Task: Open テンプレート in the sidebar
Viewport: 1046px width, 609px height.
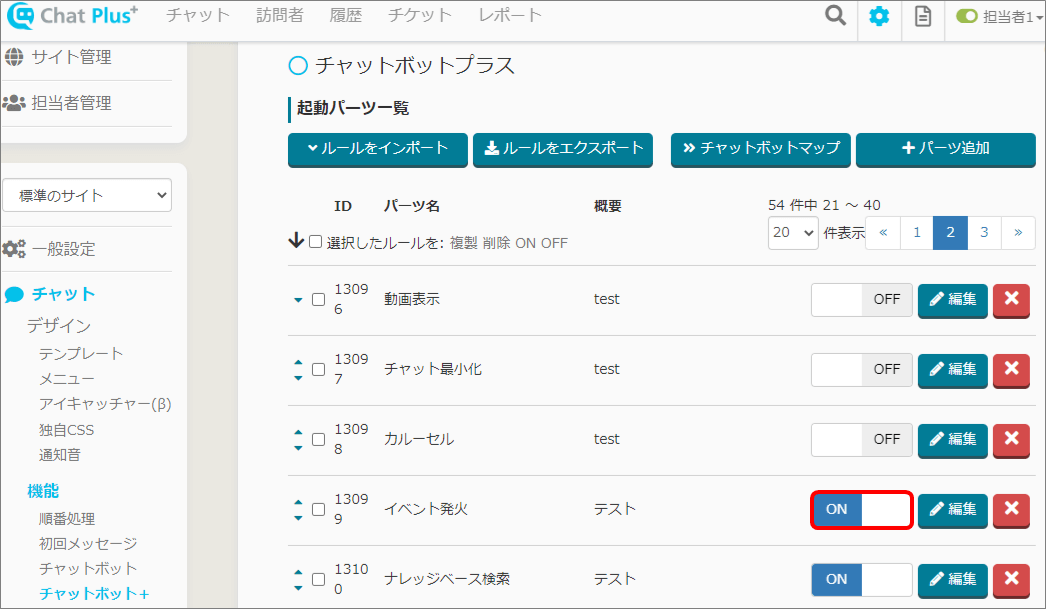Action: point(81,354)
